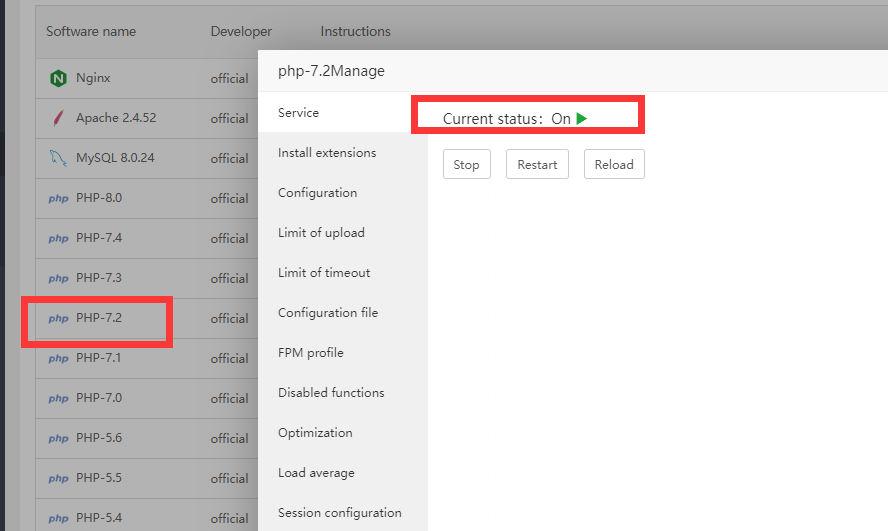The image size is (888, 531).
Task: Switch to the Configuration tab
Action: (317, 193)
